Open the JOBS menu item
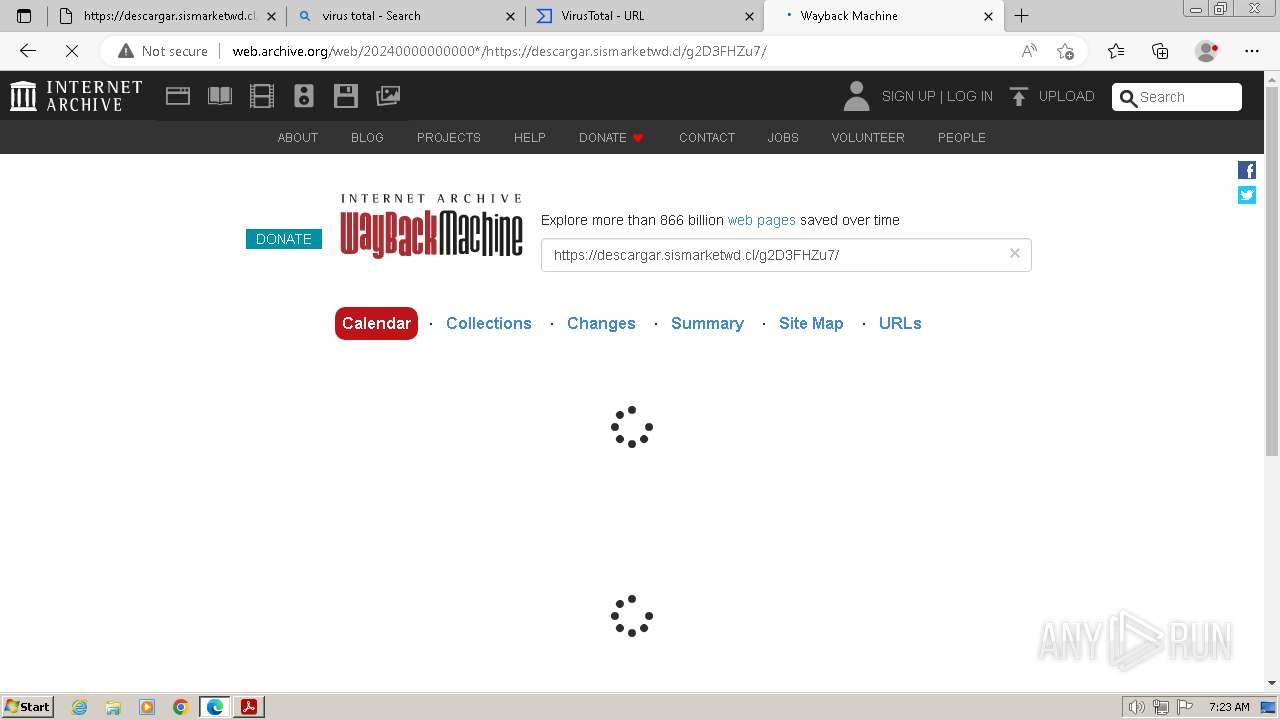1280x720 pixels. (783, 137)
